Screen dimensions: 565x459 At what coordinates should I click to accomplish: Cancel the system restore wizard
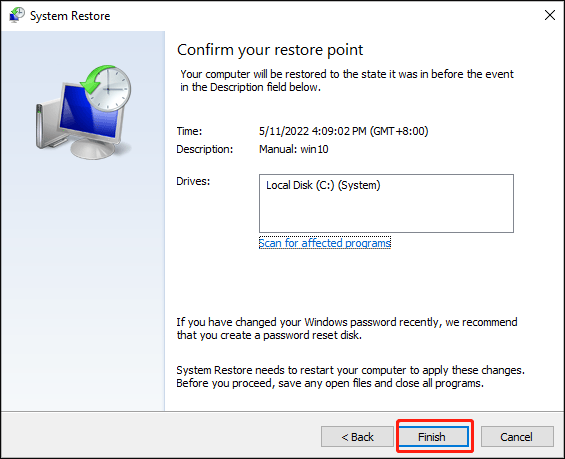pyautogui.click(x=516, y=437)
